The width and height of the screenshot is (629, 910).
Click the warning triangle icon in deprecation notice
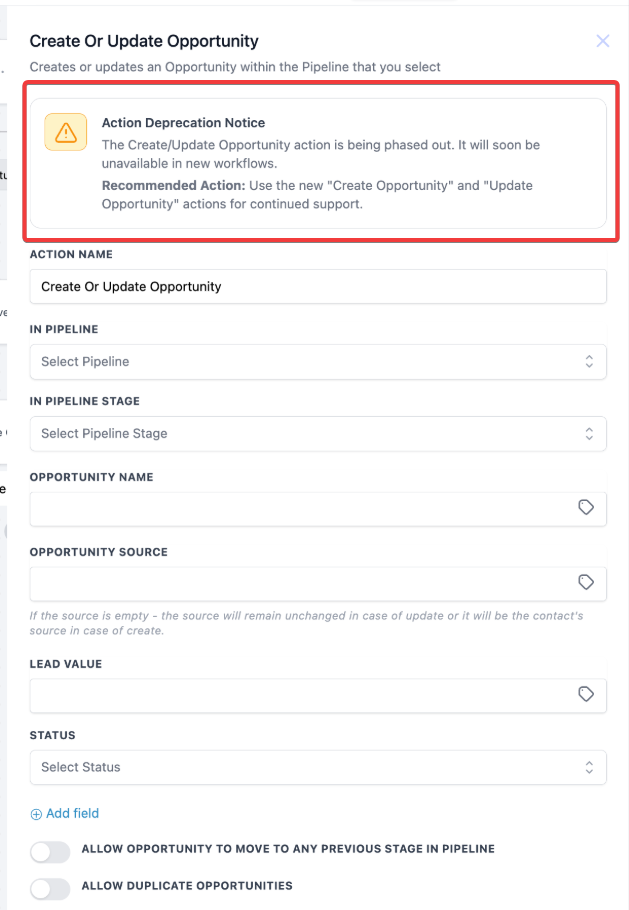click(x=65, y=132)
